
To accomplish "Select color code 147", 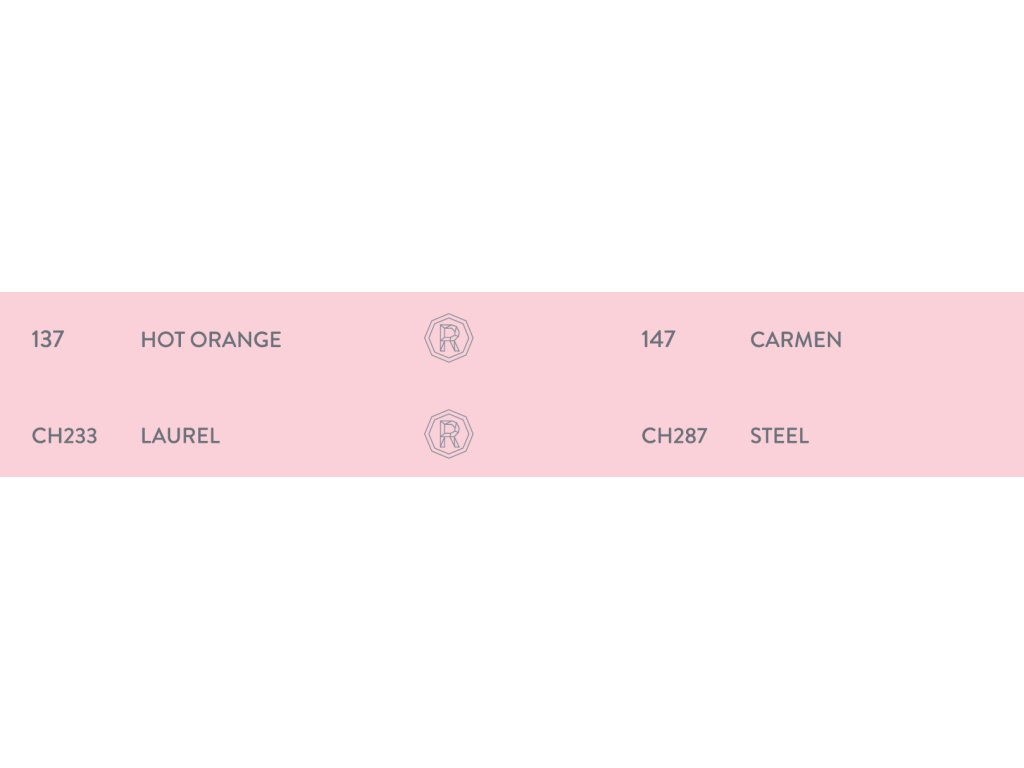I will [x=658, y=339].
